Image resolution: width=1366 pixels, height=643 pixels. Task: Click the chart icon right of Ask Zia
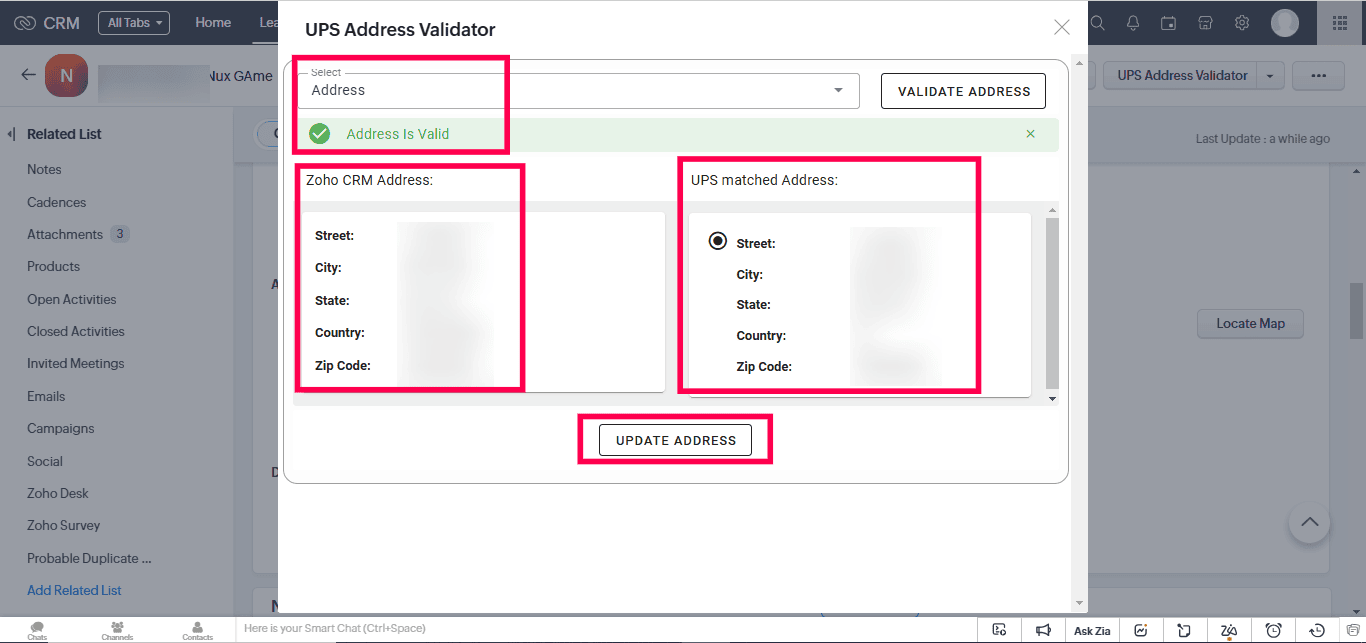click(1141, 630)
